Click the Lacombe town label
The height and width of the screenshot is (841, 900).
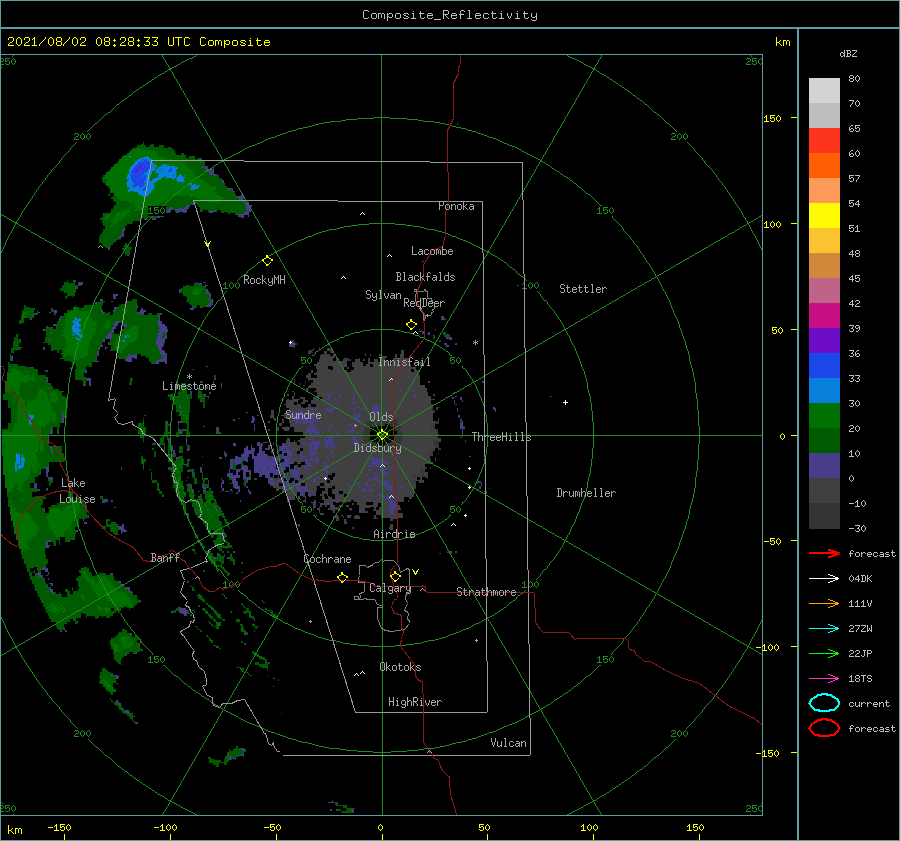click(432, 251)
